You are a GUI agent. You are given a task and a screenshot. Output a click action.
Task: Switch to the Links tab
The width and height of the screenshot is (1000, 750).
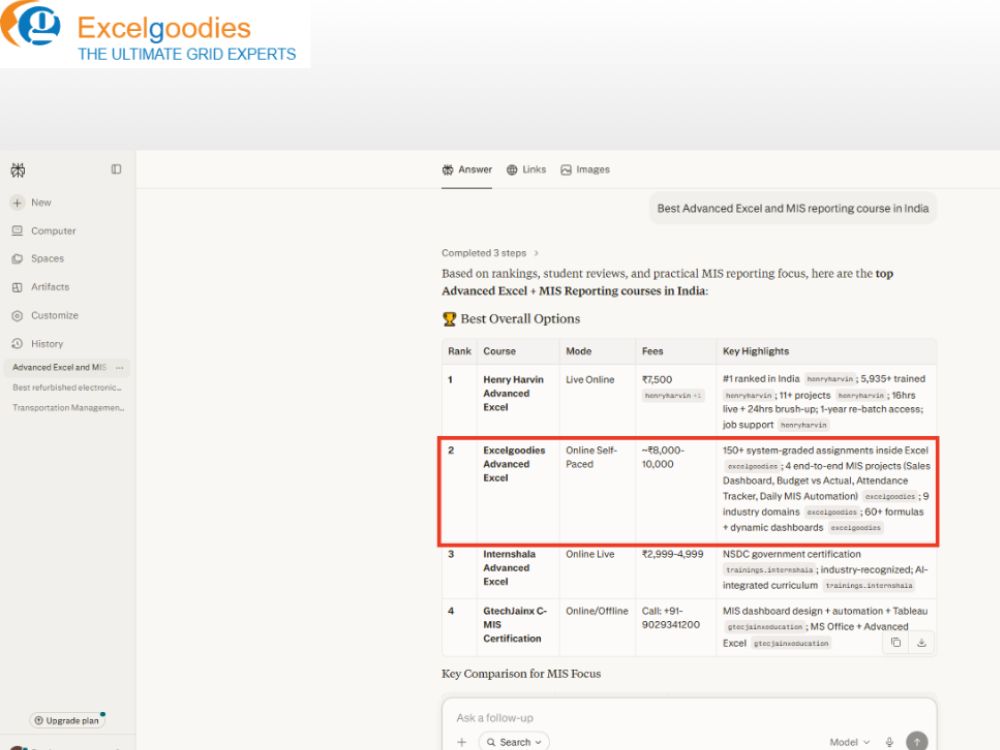(526, 170)
